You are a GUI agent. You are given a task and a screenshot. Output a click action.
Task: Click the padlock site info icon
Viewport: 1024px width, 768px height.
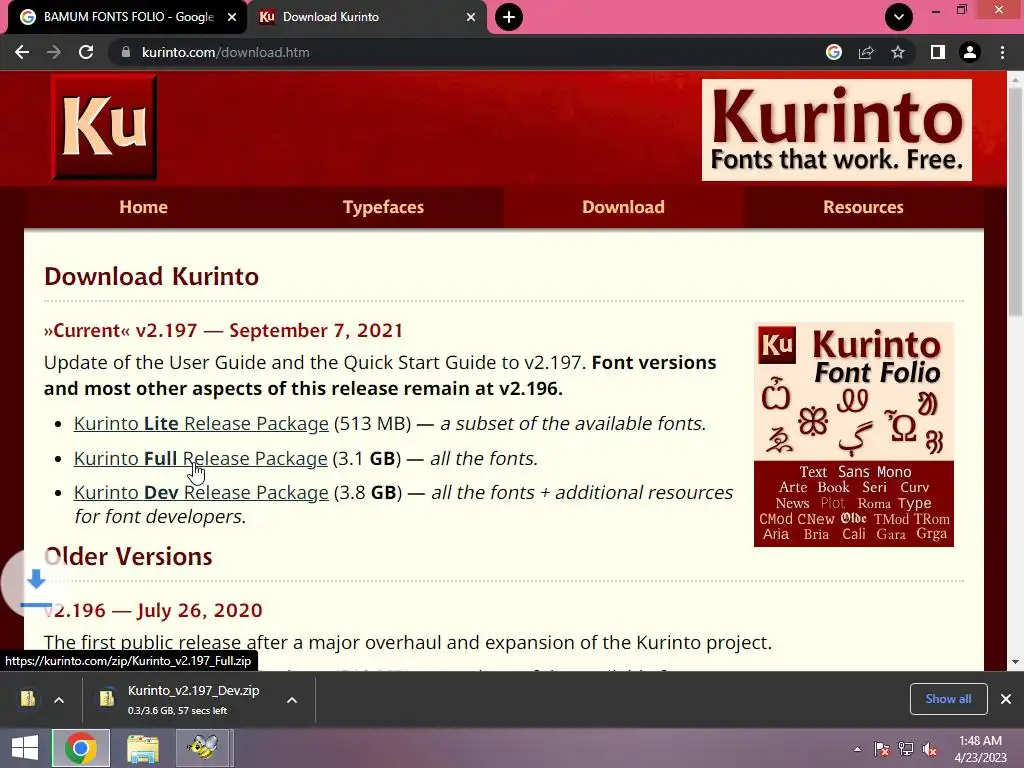coord(126,52)
